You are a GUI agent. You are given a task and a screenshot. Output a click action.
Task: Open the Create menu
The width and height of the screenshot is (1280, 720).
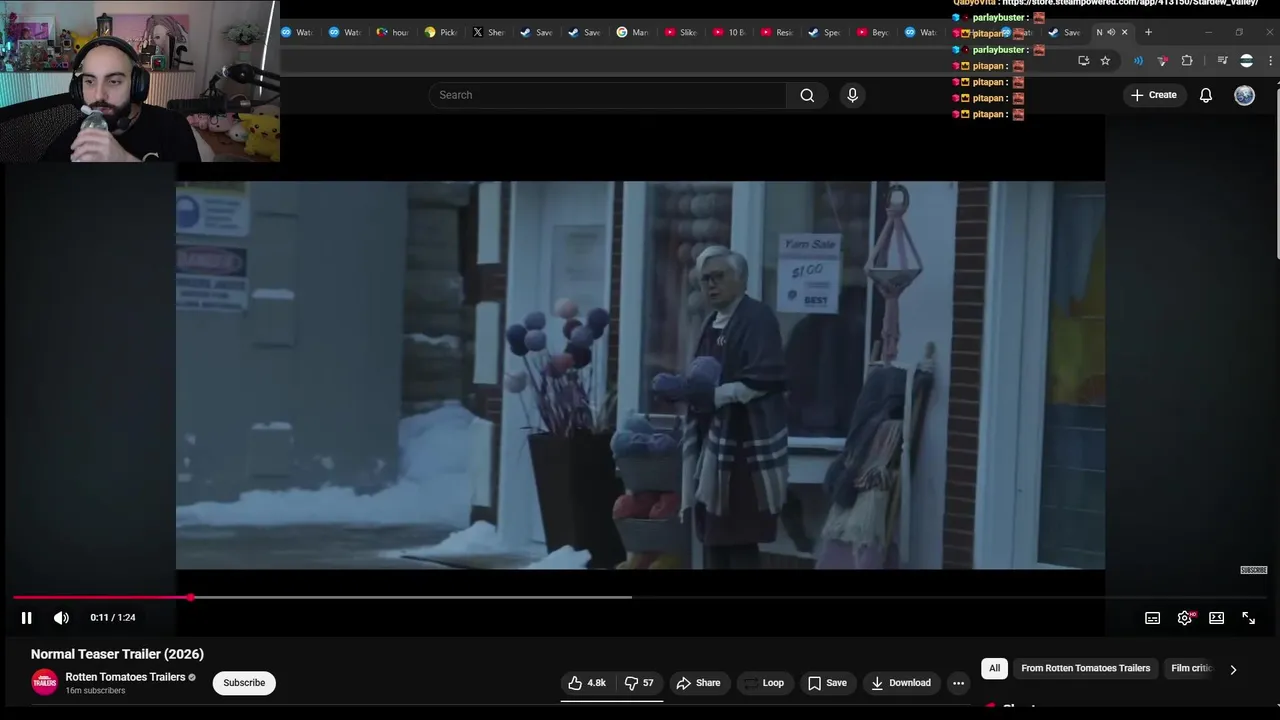(x=1153, y=95)
